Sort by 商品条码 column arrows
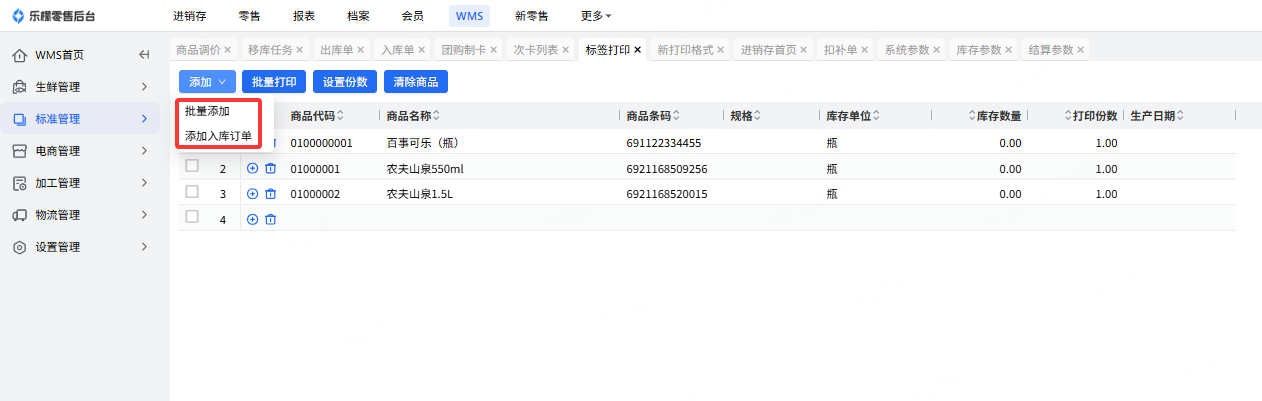1262x401 pixels. [x=675, y=116]
